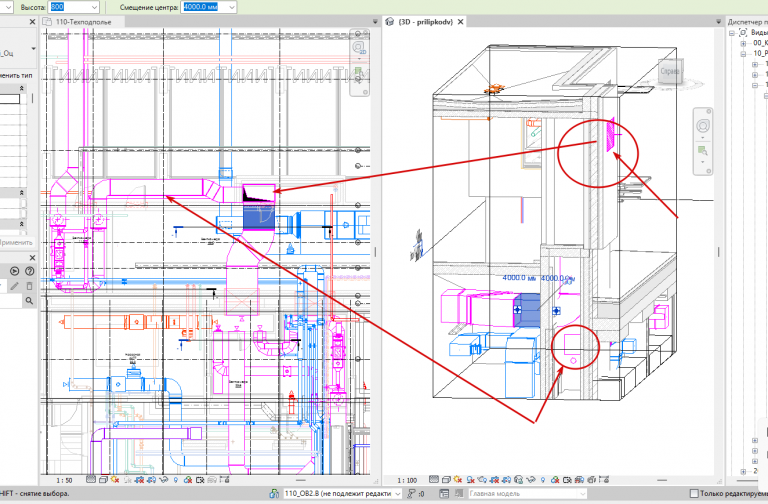Click the search magnifier icon in left panel
This screenshot has width=768, height=504.
pos(29,301)
